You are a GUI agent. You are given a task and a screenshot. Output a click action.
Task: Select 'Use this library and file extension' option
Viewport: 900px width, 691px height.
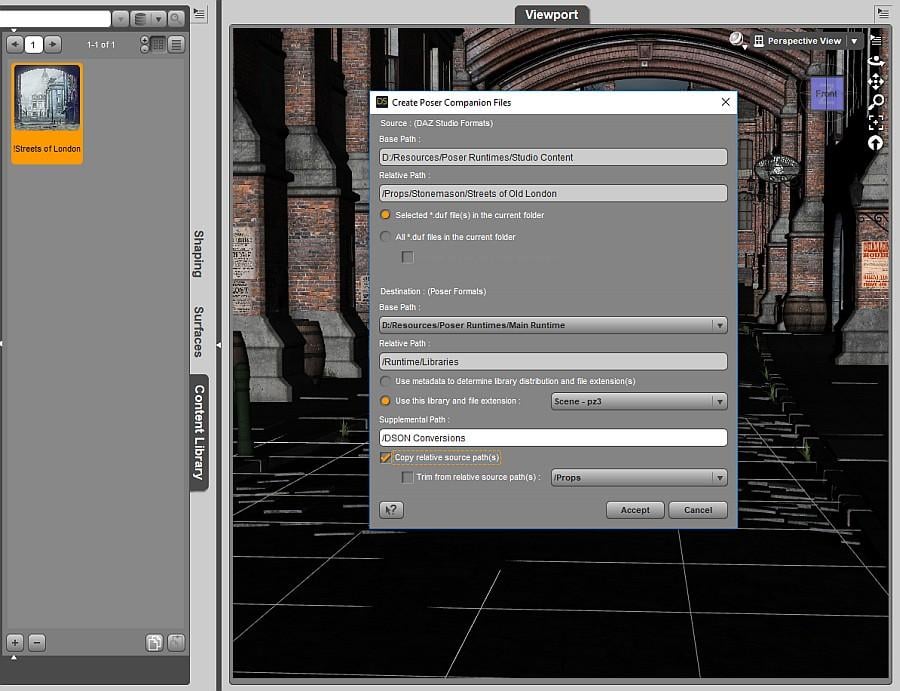385,401
